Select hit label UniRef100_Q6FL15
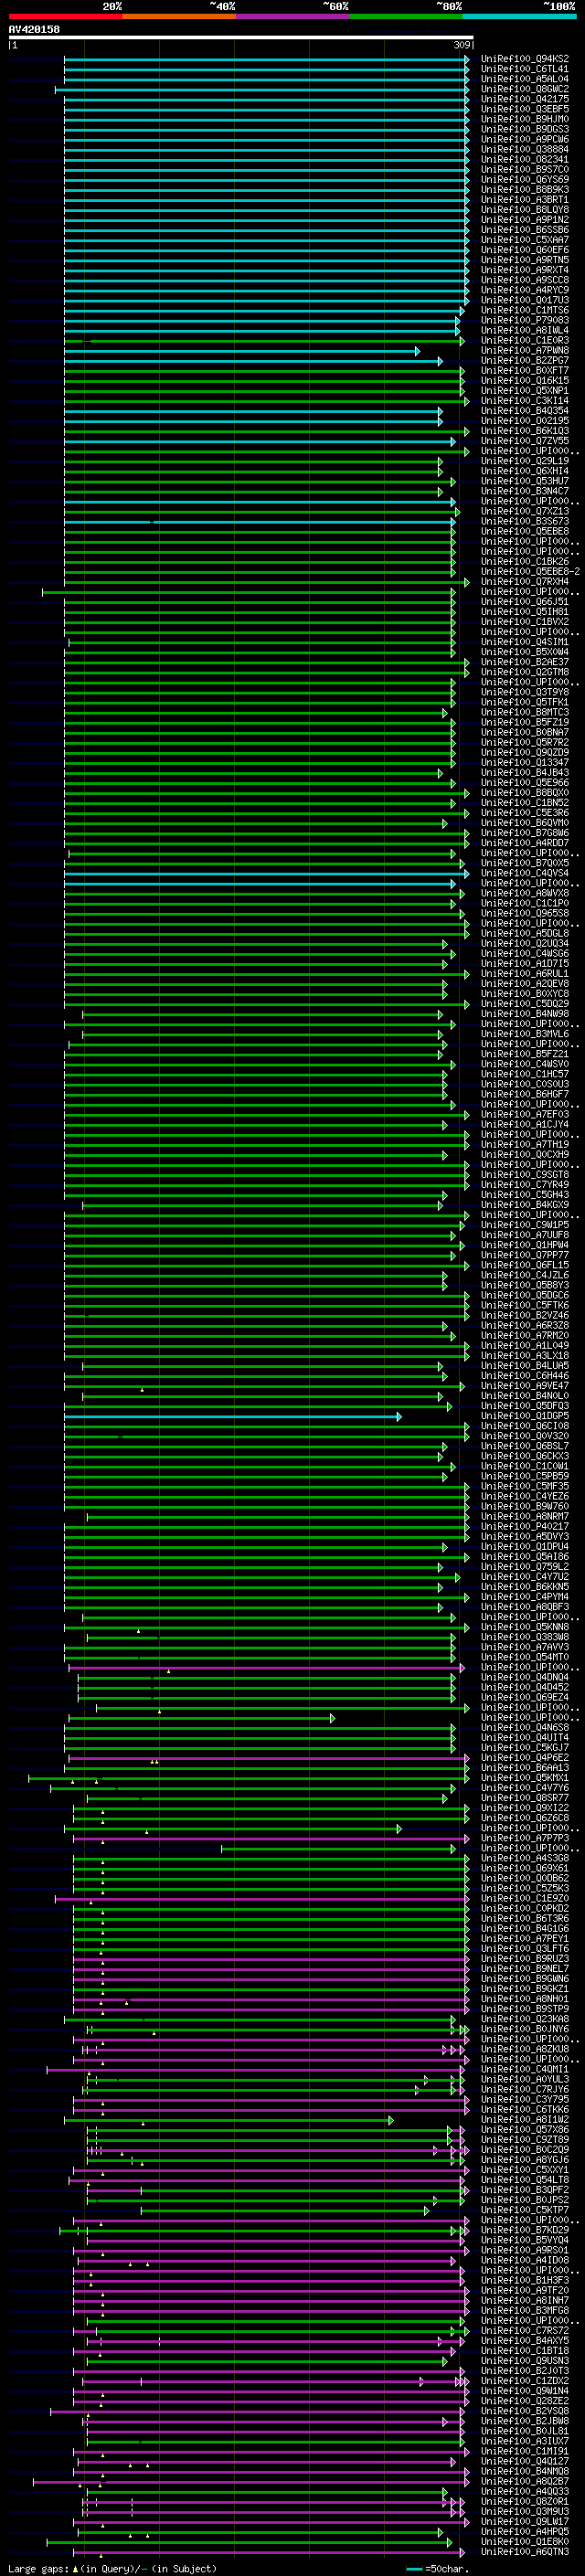 coord(525,1265)
